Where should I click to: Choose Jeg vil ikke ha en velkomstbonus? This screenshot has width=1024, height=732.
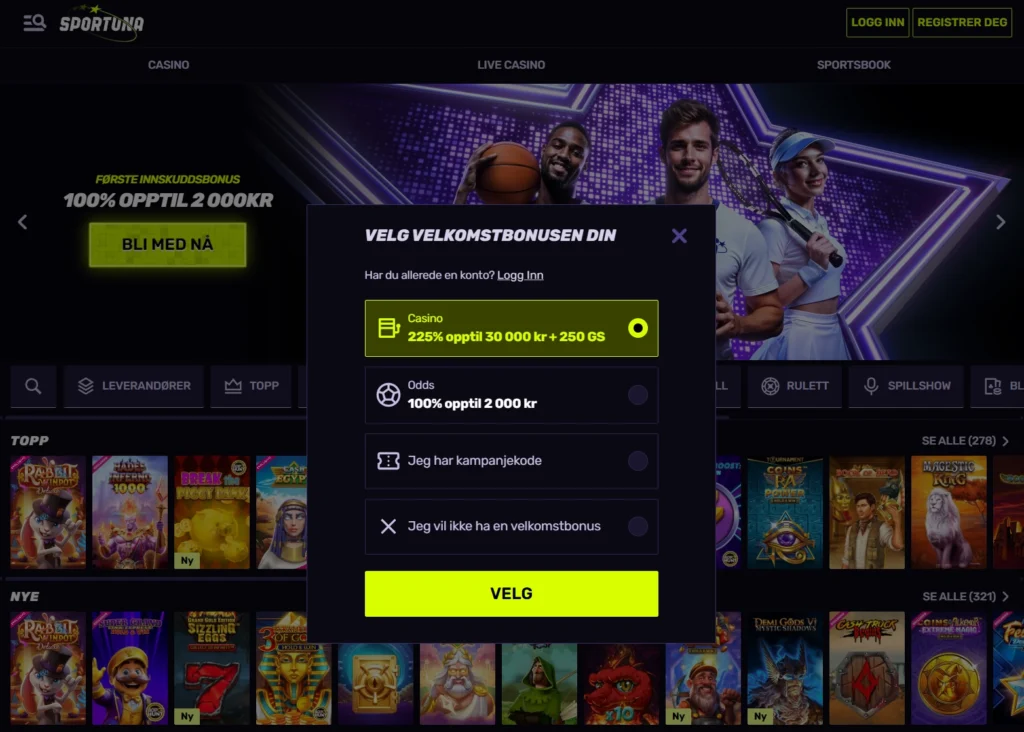point(511,526)
